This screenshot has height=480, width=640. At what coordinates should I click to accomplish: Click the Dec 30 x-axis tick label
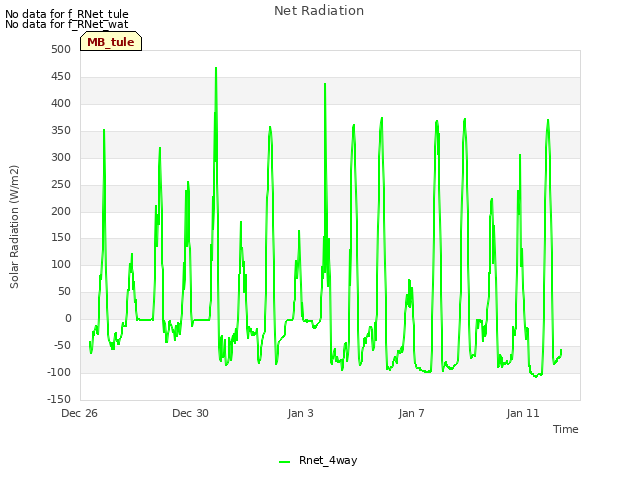coord(190,413)
